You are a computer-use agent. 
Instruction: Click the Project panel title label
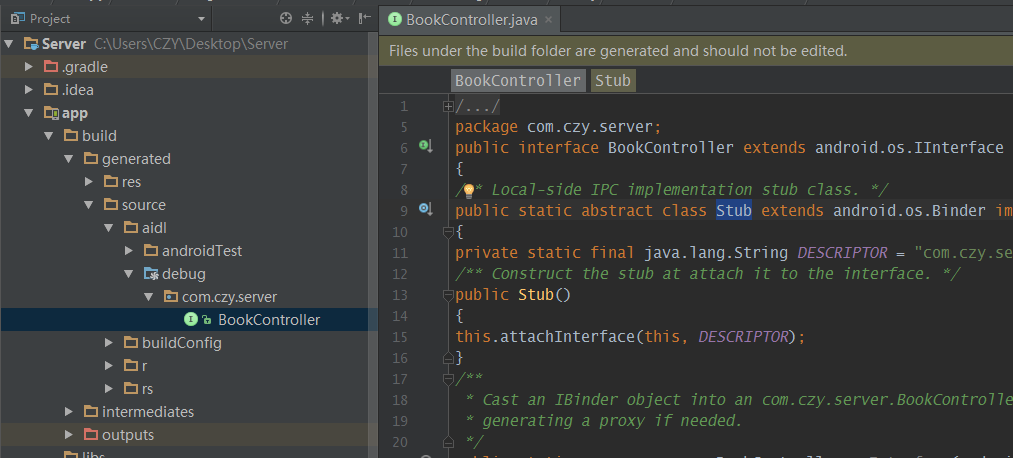coord(50,19)
